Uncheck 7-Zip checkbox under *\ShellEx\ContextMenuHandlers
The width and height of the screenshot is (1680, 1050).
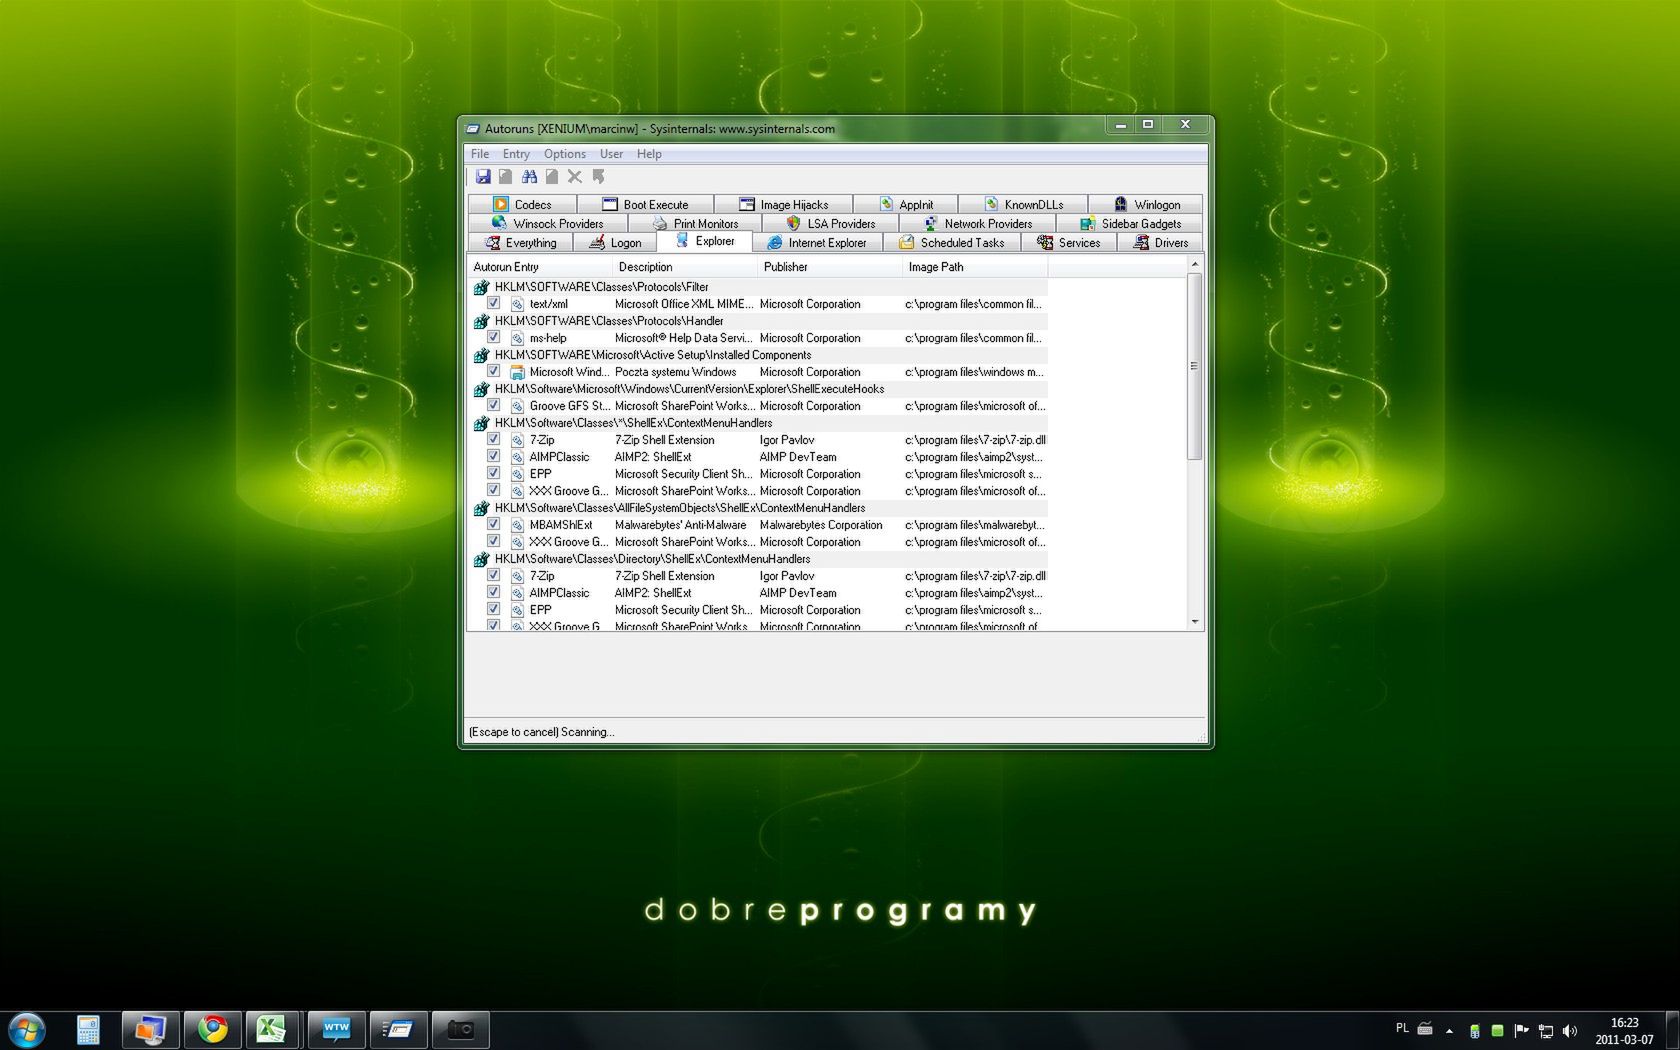tap(493, 439)
